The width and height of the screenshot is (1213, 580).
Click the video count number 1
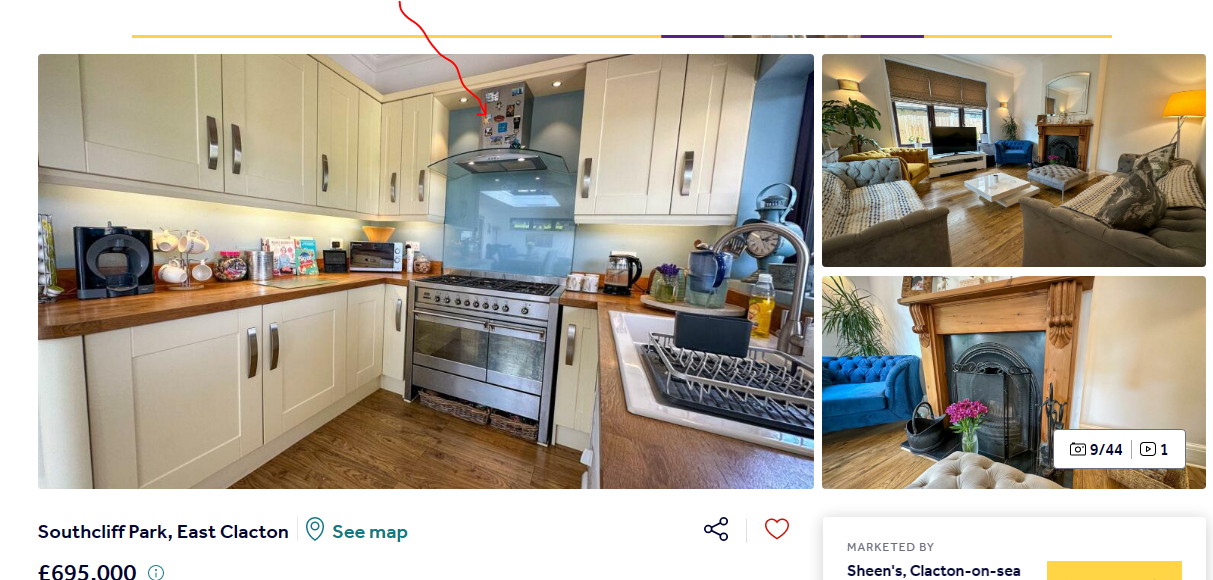click(1164, 449)
